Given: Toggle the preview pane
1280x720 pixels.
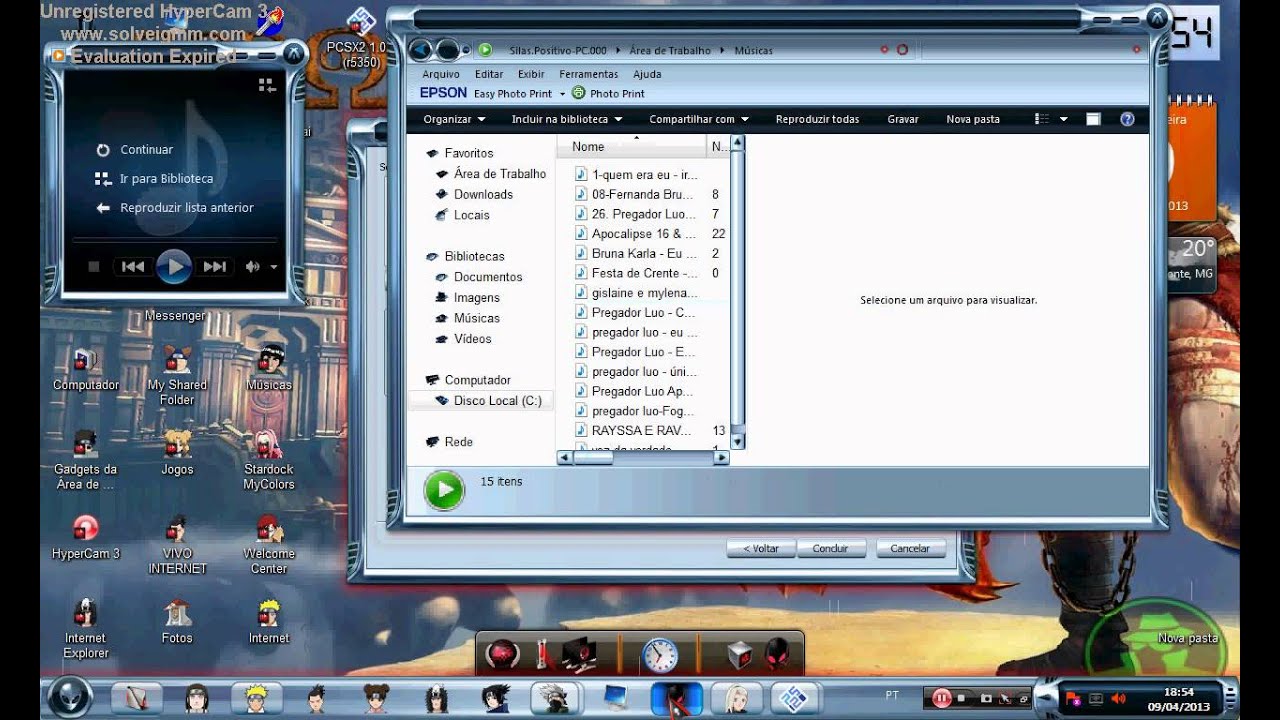Looking at the screenshot, I should pyautogui.click(x=1093, y=119).
